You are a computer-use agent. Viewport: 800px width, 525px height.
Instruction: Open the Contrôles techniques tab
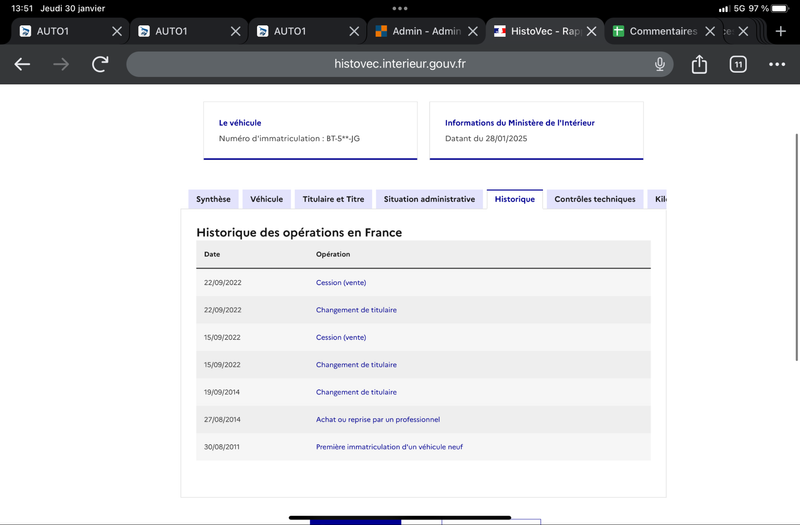[x=595, y=199]
